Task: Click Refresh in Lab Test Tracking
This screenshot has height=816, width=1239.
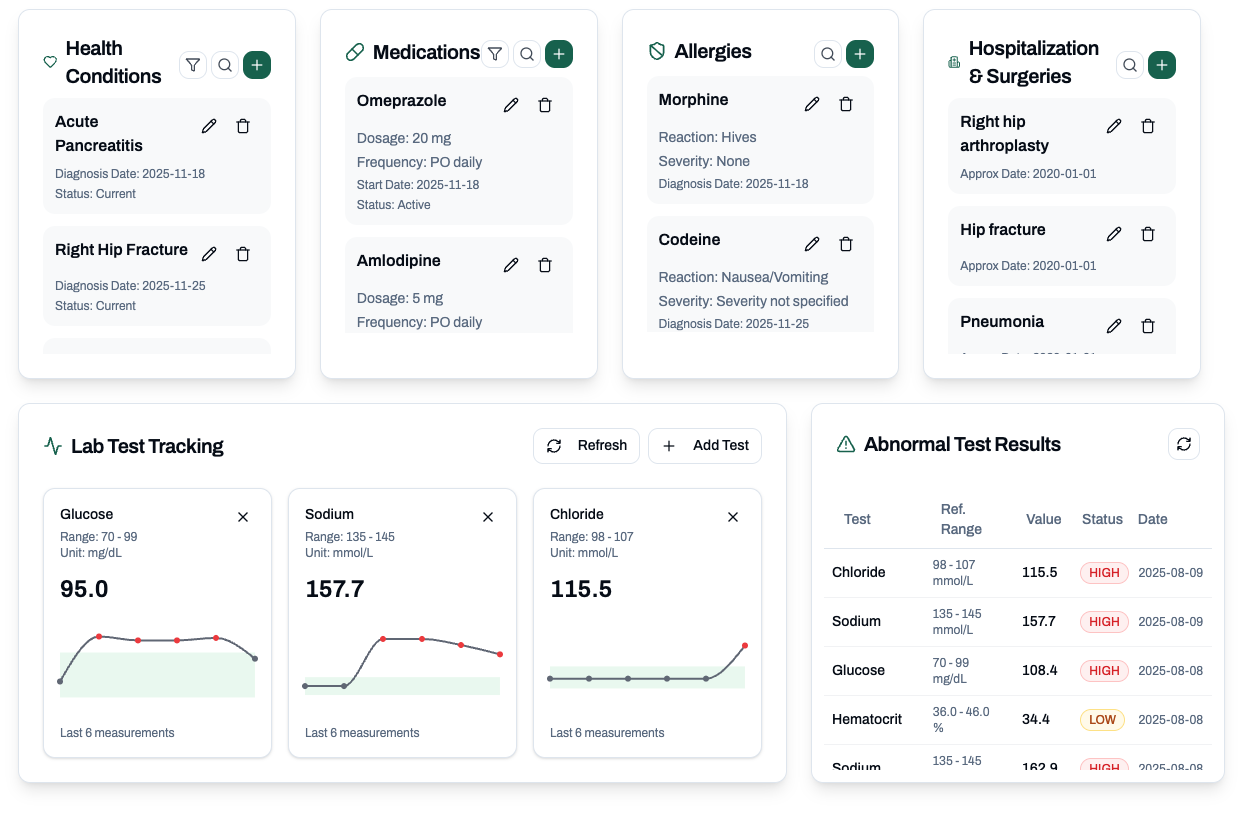Action: pos(586,446)
